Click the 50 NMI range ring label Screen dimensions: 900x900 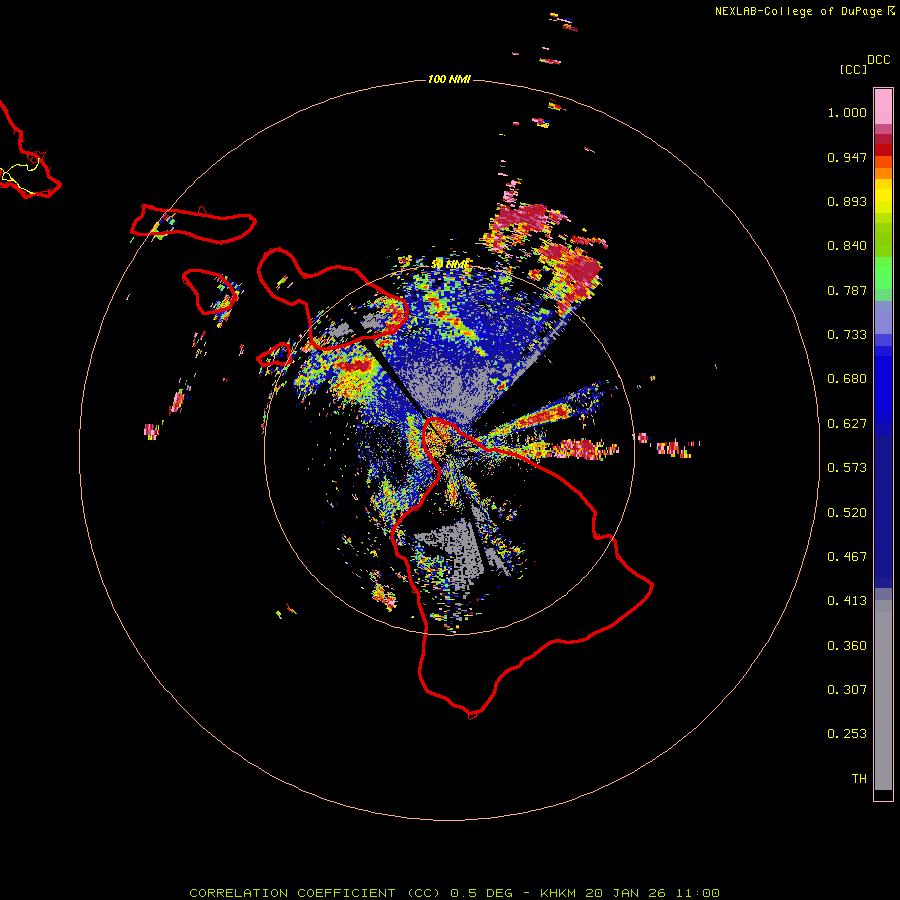coord(450,264)
